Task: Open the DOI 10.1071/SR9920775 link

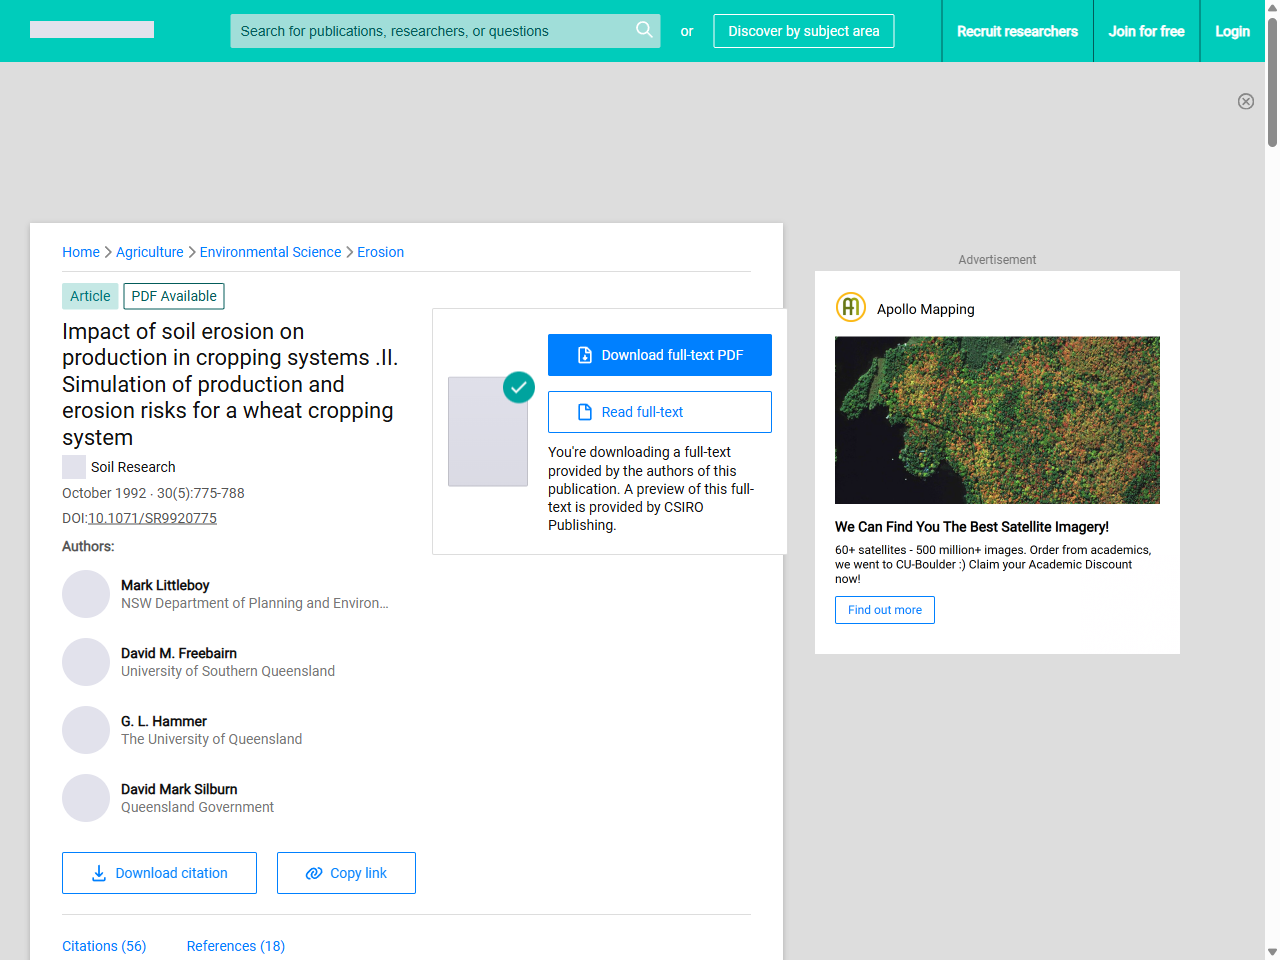Action: coord(152,518)
